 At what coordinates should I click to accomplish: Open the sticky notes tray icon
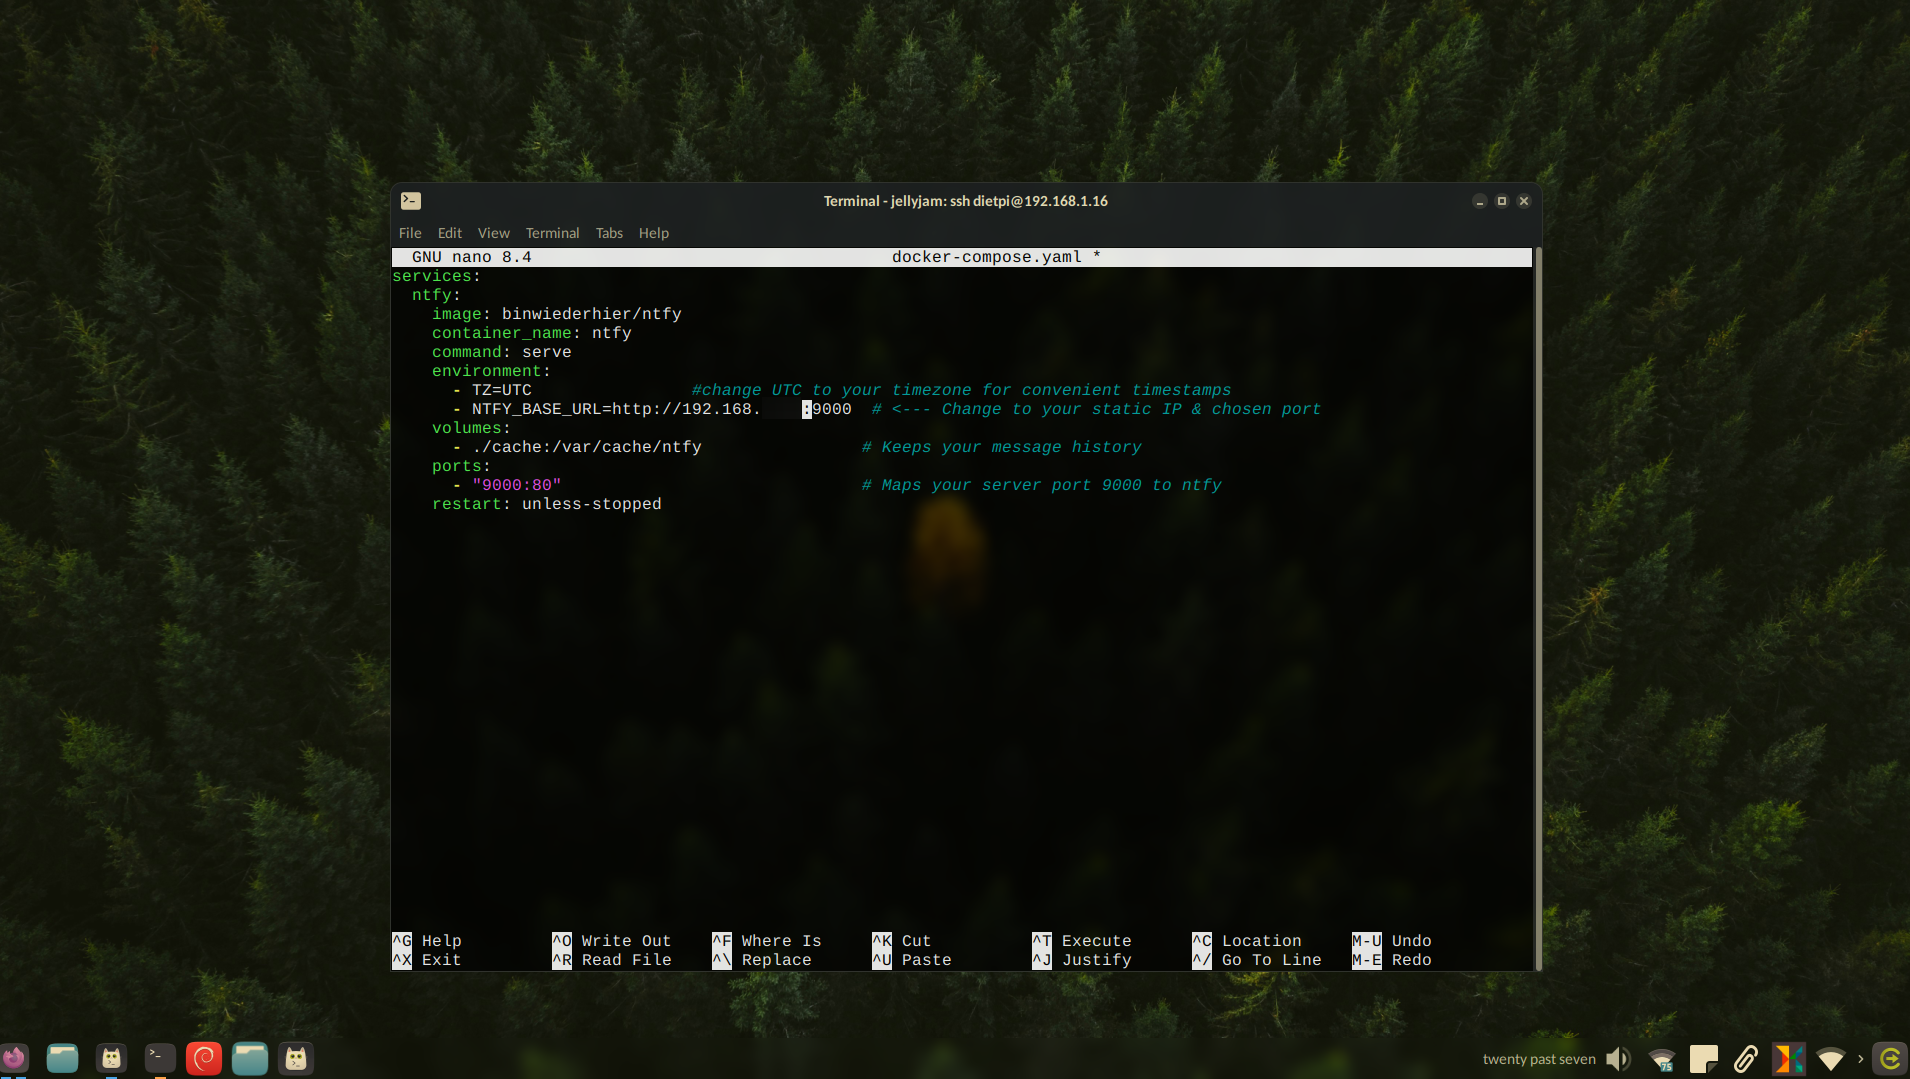tap(1704, 1059)
